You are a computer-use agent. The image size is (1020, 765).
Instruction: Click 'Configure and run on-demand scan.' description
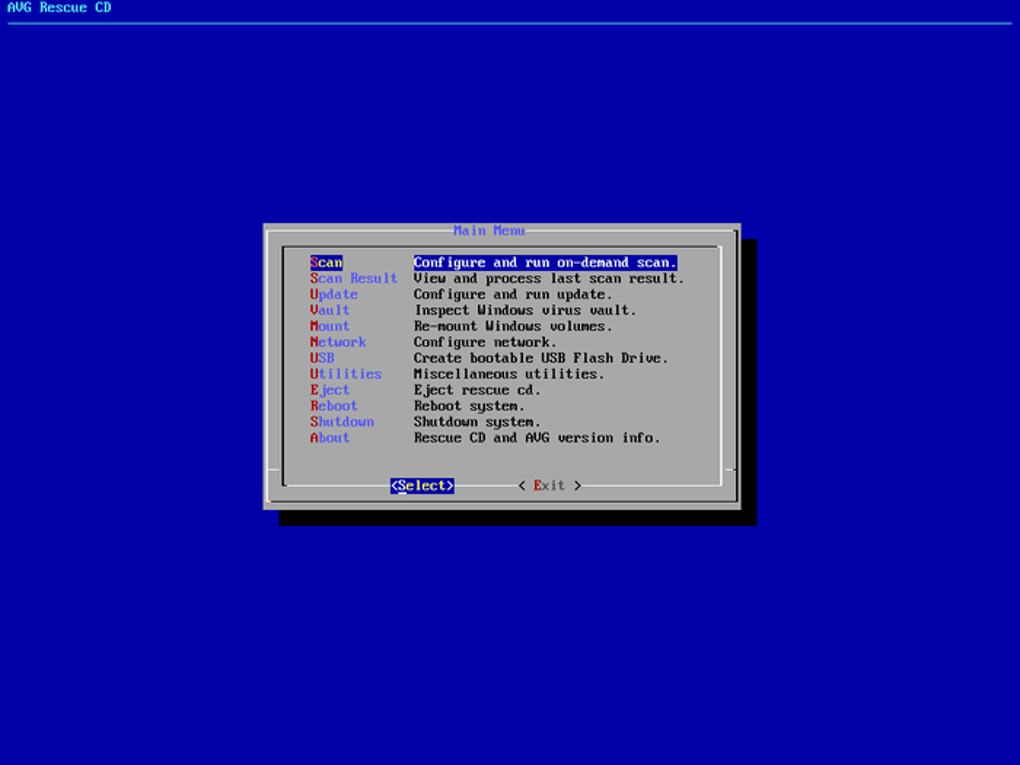point(545,263)
